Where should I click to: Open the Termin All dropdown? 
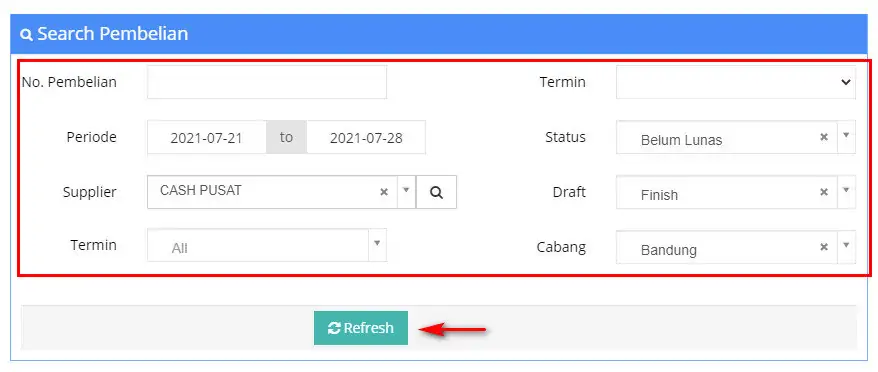pyautogui.click(x=267, y=245)
